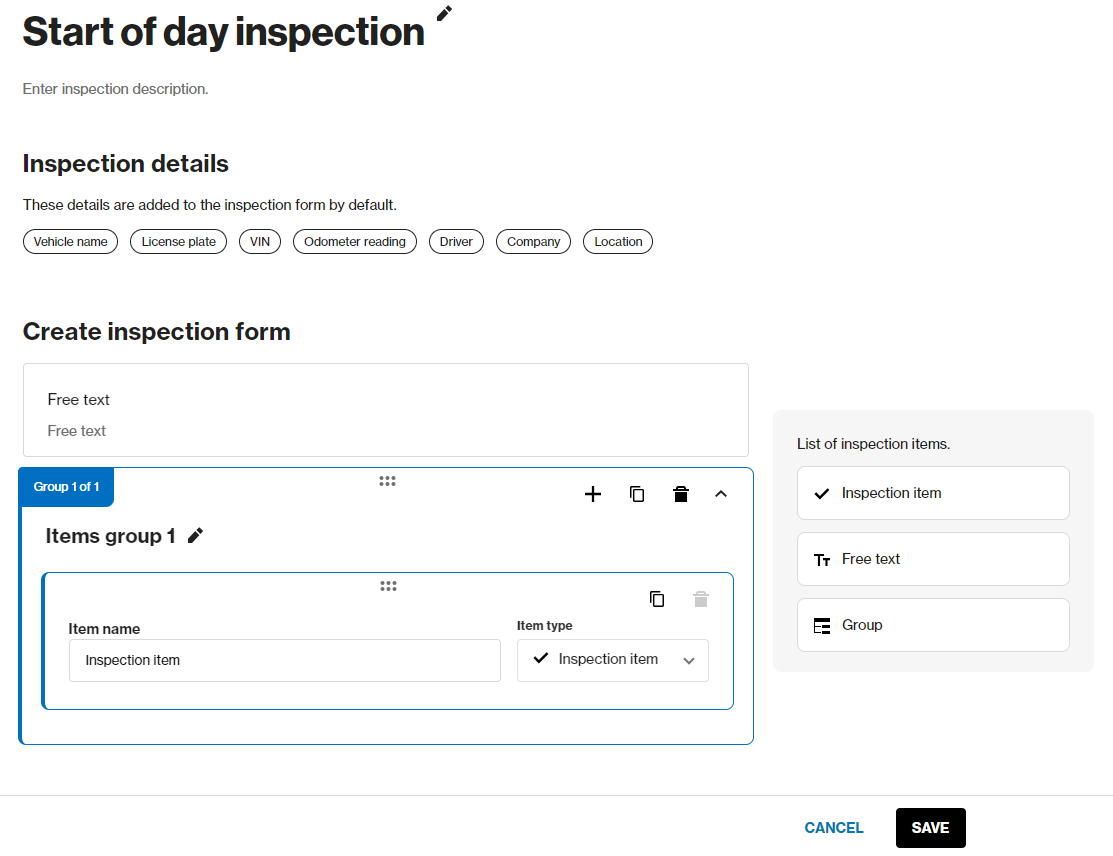Viewport: 1113px width, 856px height.
Task: Click the pencil icon to rename the inspection
Action: 443,14
